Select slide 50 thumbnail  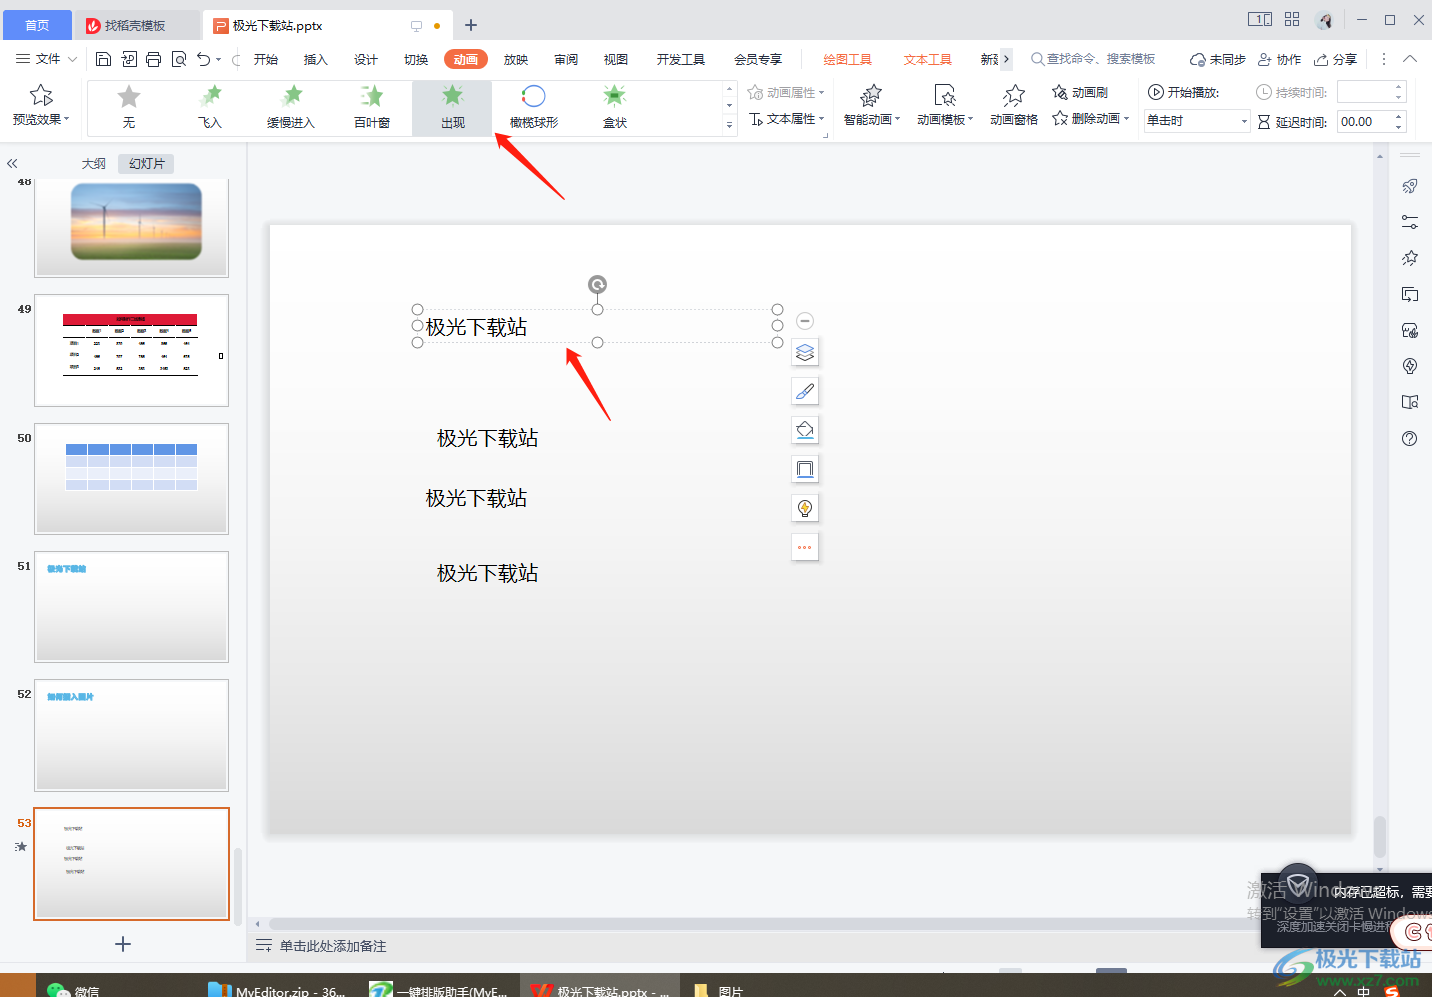[131, 479]
